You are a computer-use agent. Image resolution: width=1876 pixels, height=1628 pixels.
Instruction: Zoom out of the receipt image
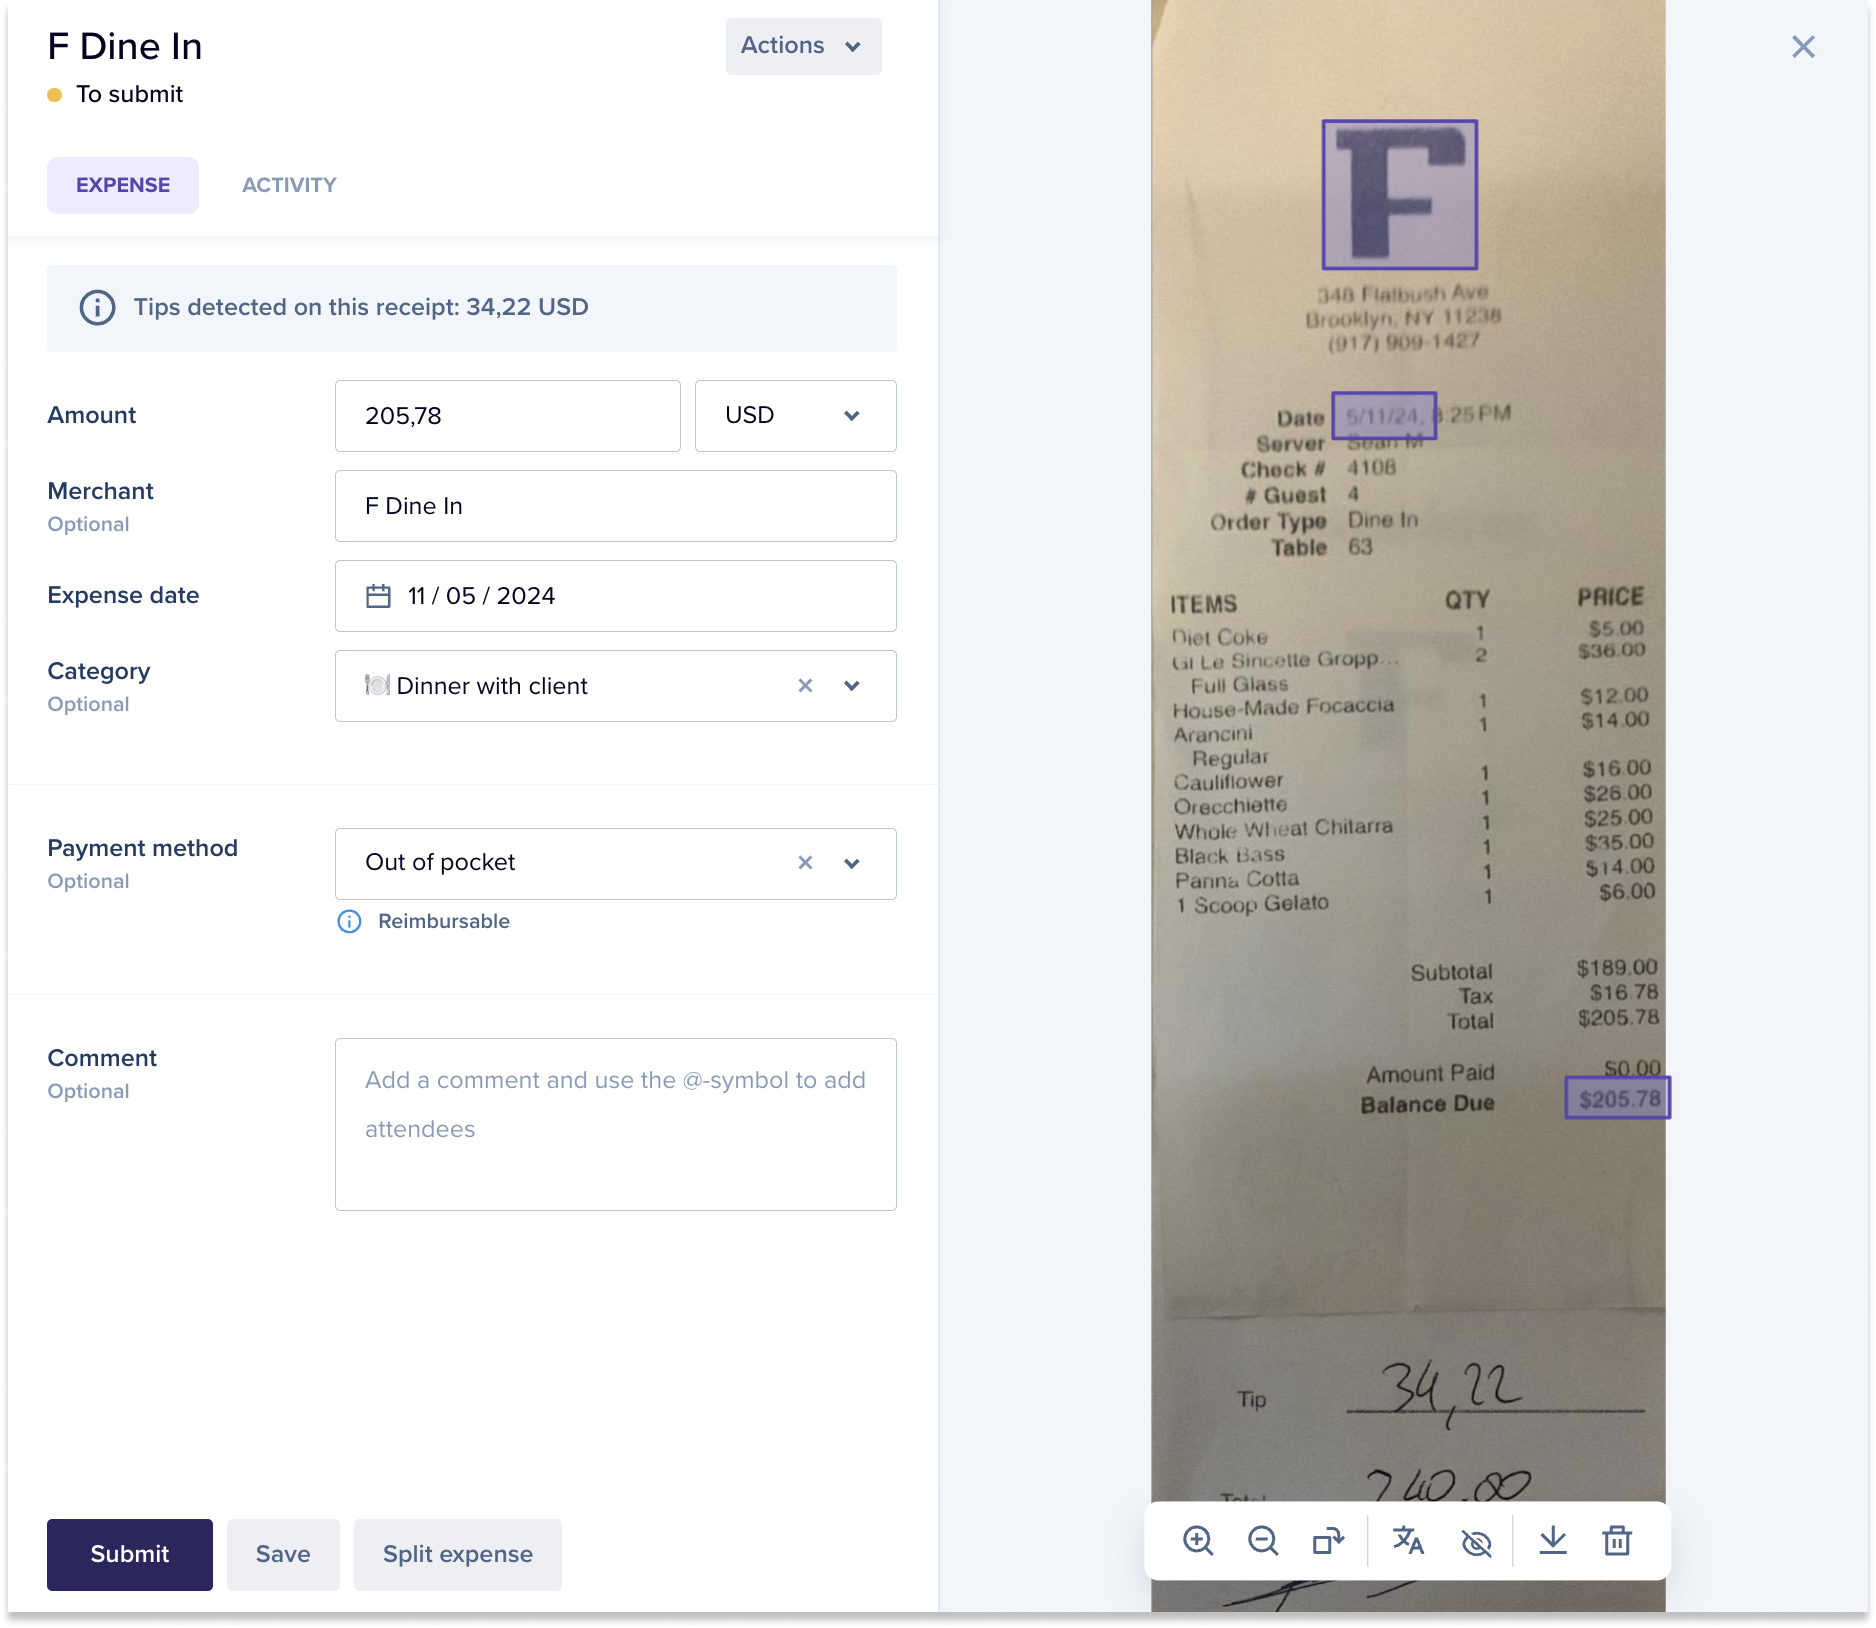[x=1263, y=1541]
